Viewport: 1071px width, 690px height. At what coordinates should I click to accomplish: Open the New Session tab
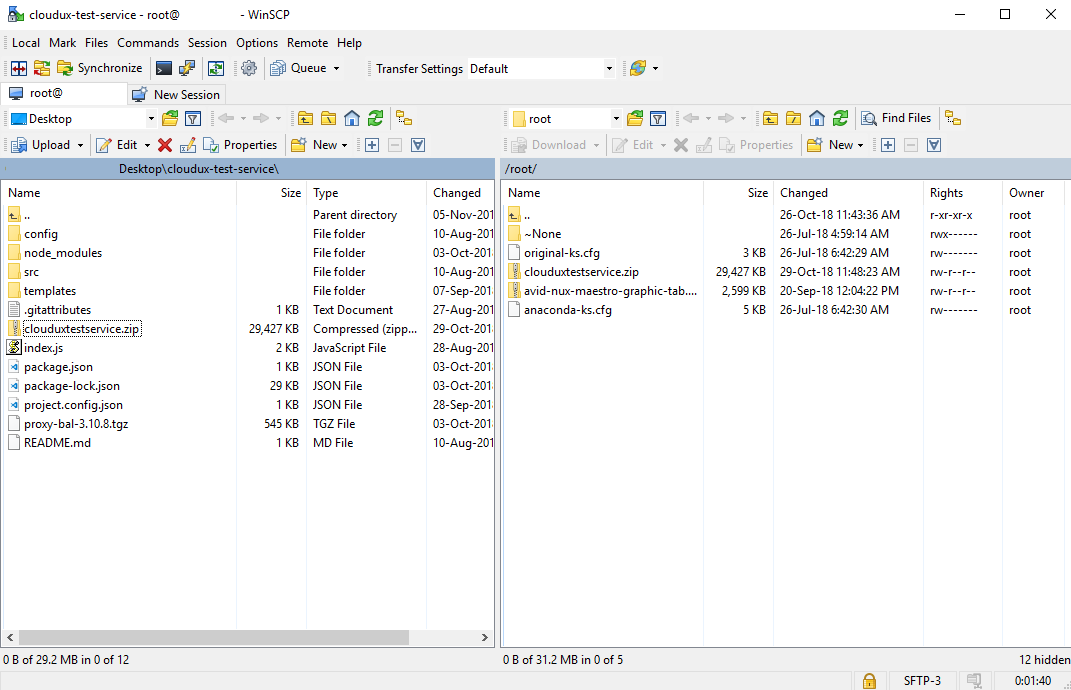point(176,95)
